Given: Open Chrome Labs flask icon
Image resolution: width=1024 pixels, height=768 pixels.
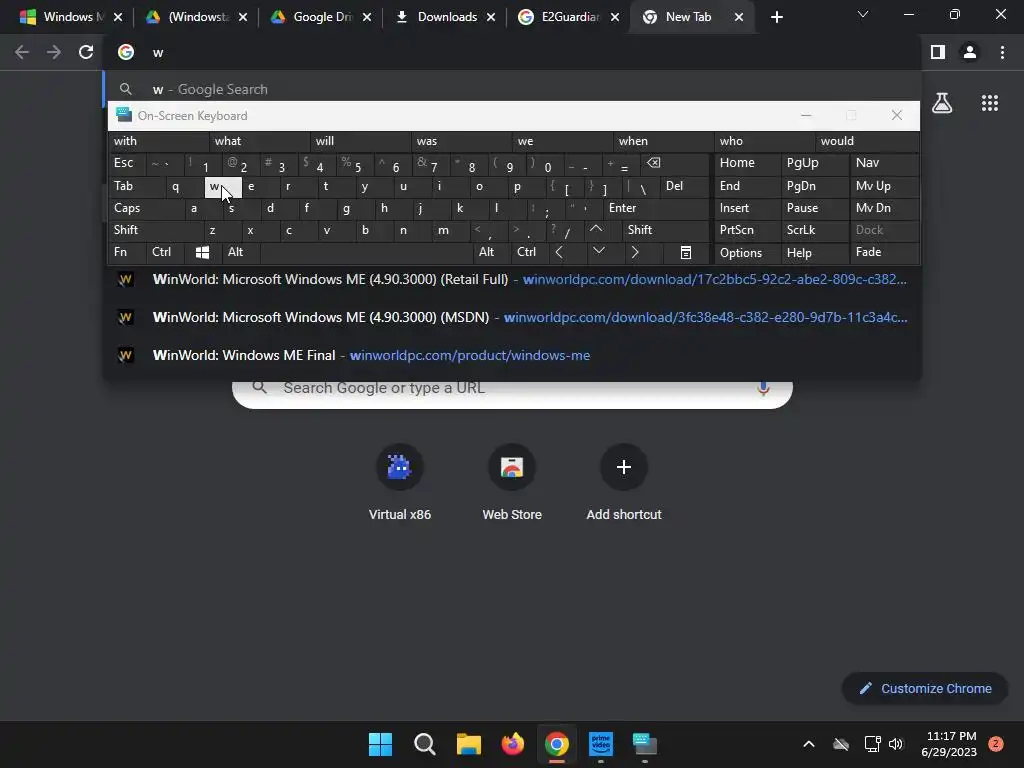Looking at the screenshot, I should 942,103.
